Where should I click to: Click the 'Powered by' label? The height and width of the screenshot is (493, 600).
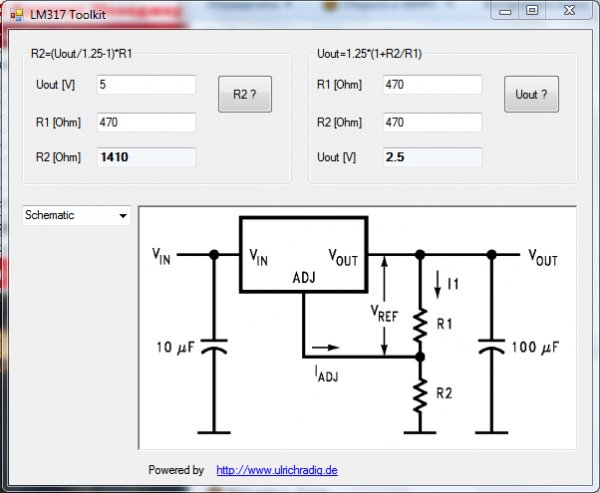[176, 470]
